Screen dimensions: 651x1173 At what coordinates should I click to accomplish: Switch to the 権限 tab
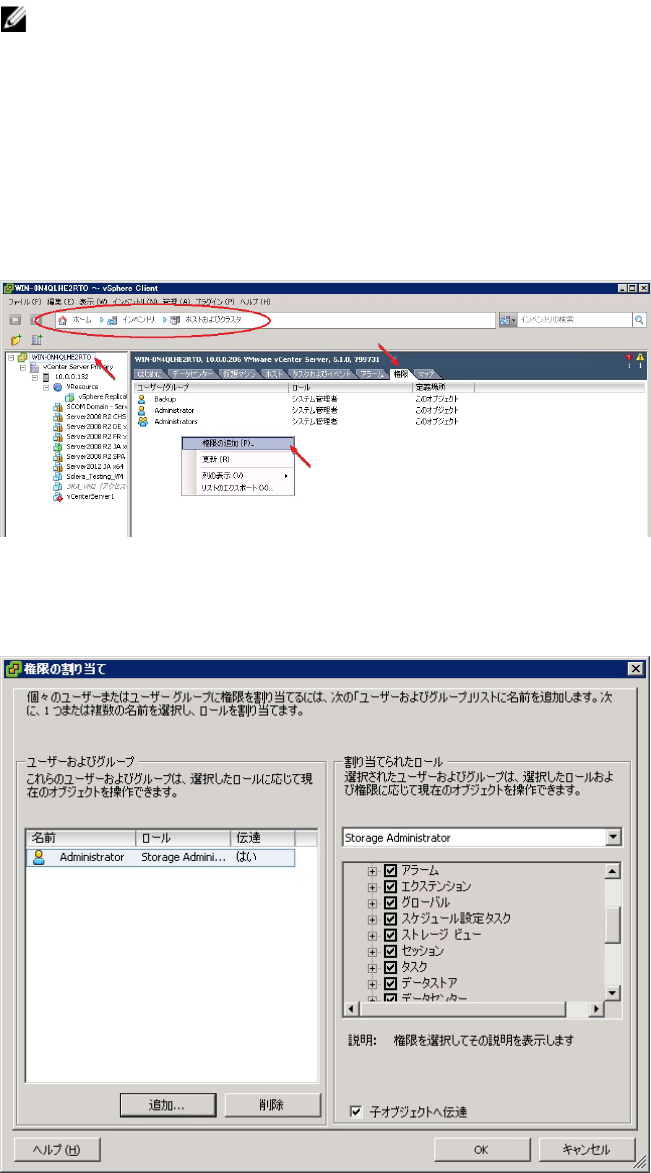coord(402,373)
